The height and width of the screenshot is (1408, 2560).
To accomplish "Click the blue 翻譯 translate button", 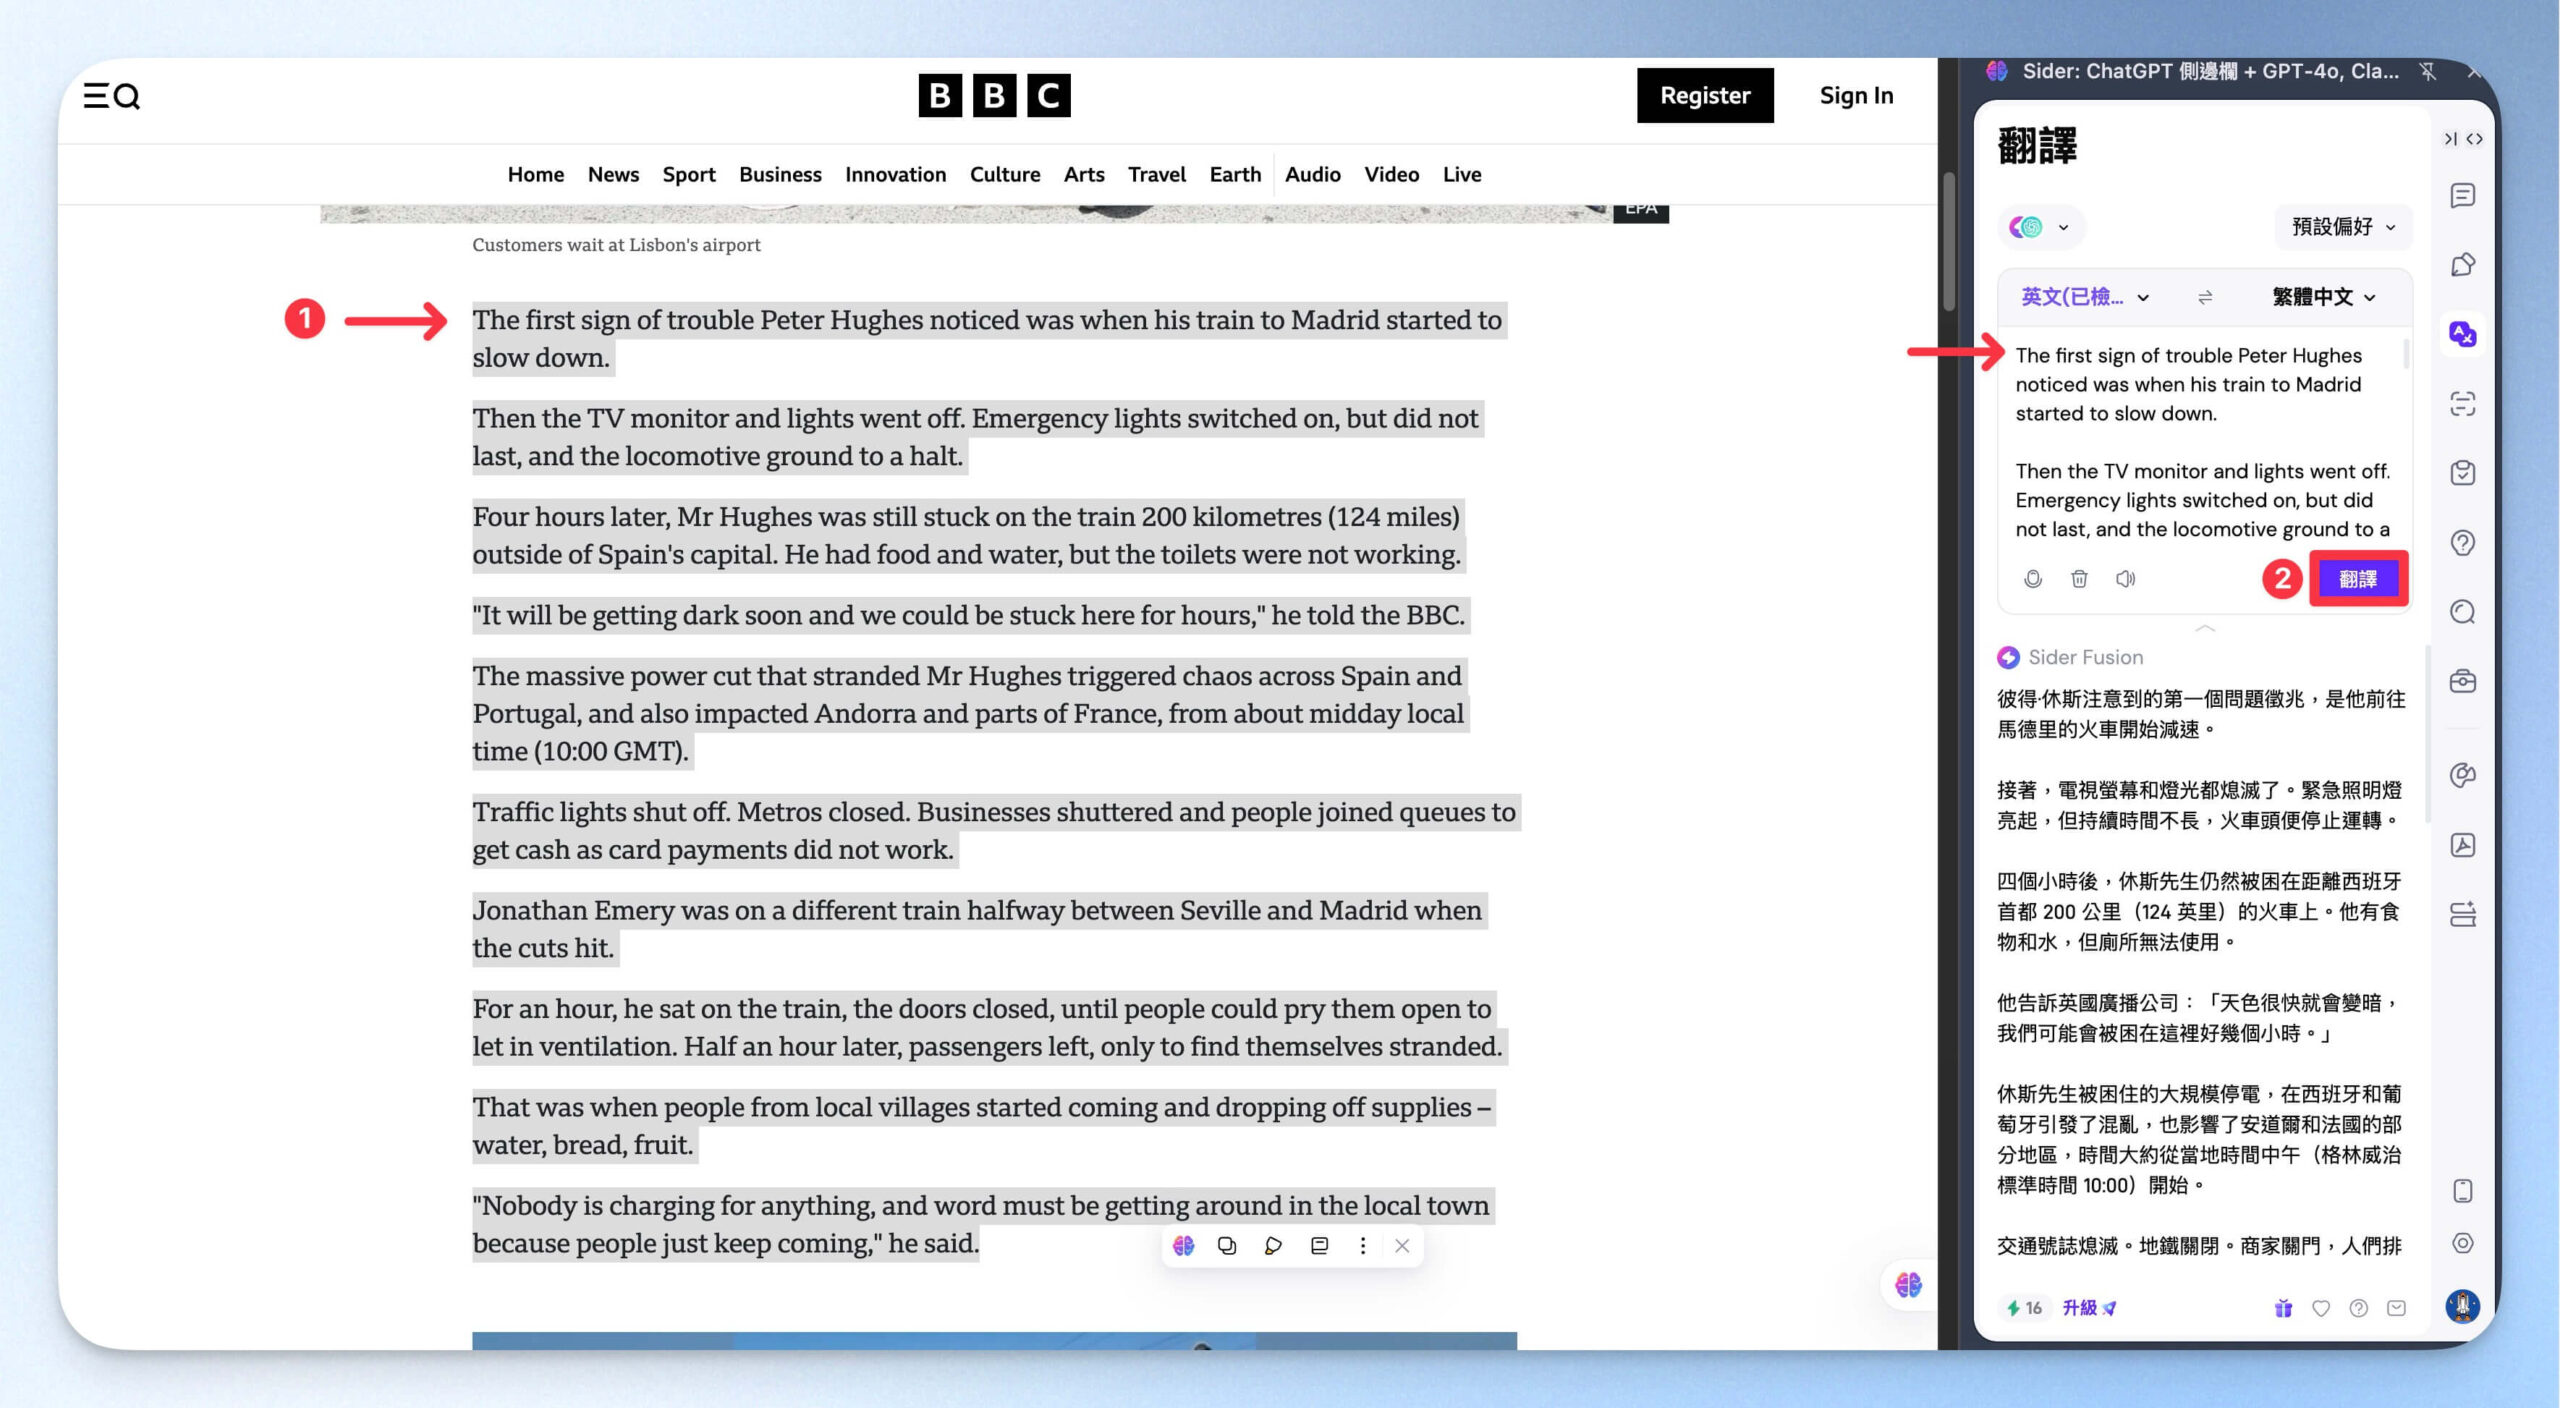I will (2358, 579).
